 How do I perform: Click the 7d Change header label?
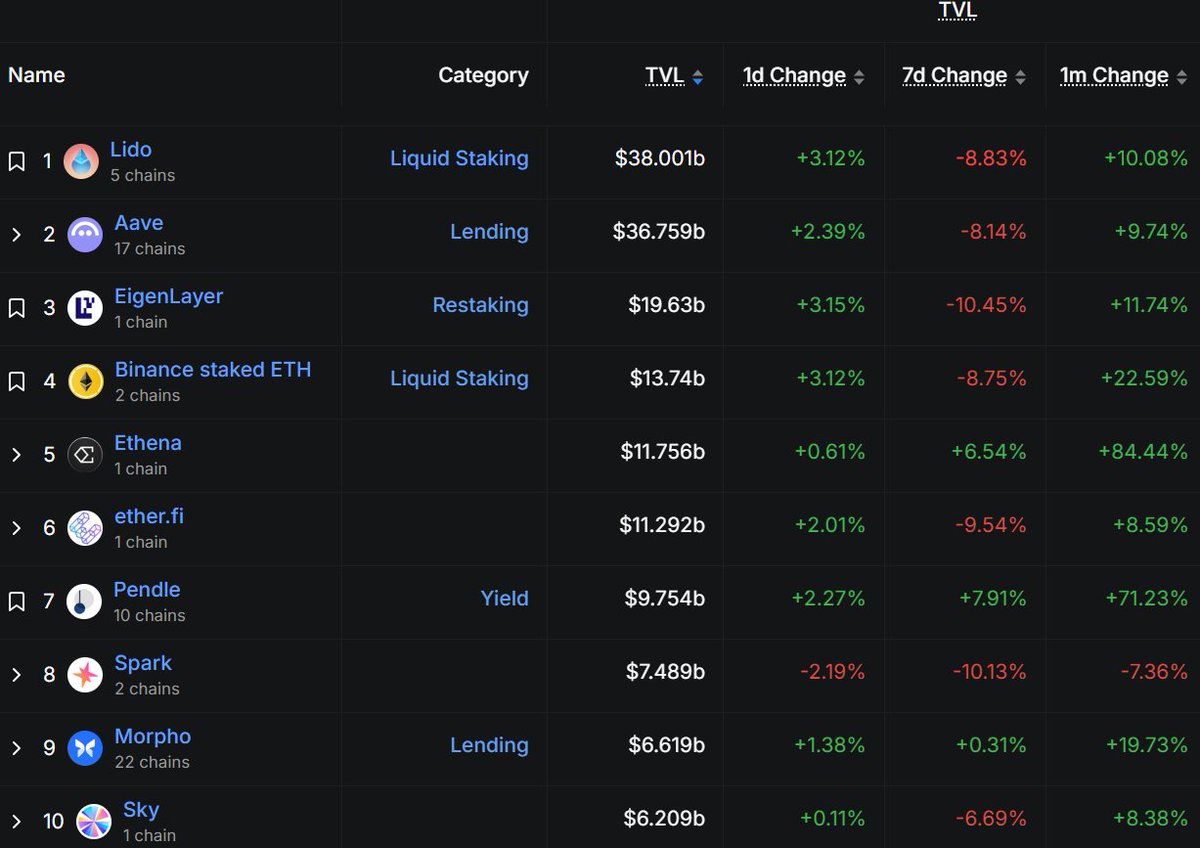pyautogui.click(x=955, y=76)
